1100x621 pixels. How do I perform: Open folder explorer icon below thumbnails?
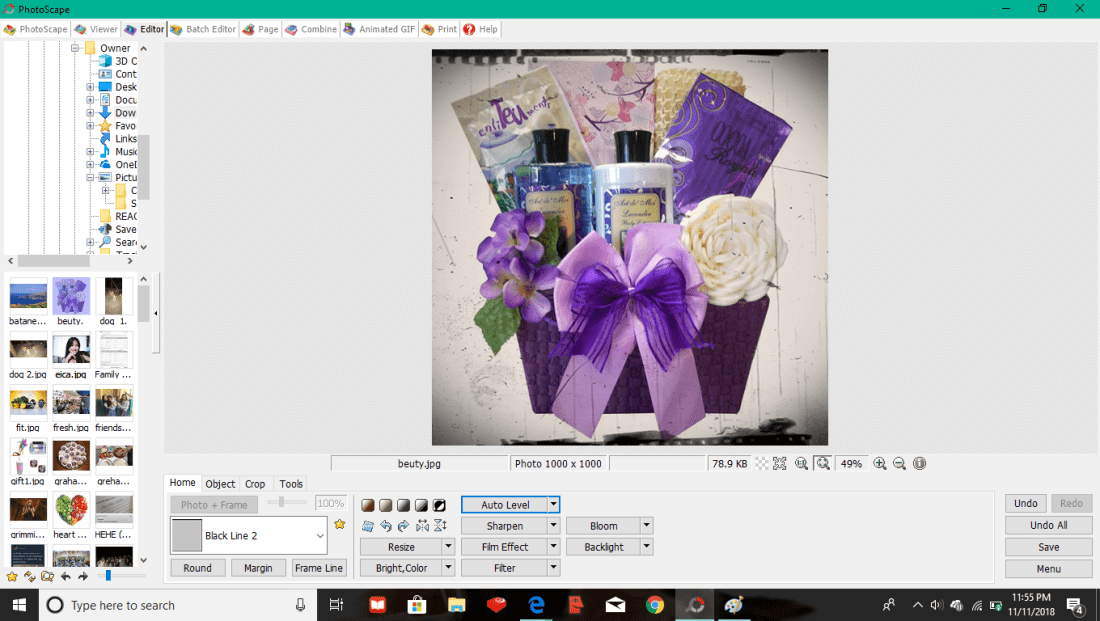point(48,576)
